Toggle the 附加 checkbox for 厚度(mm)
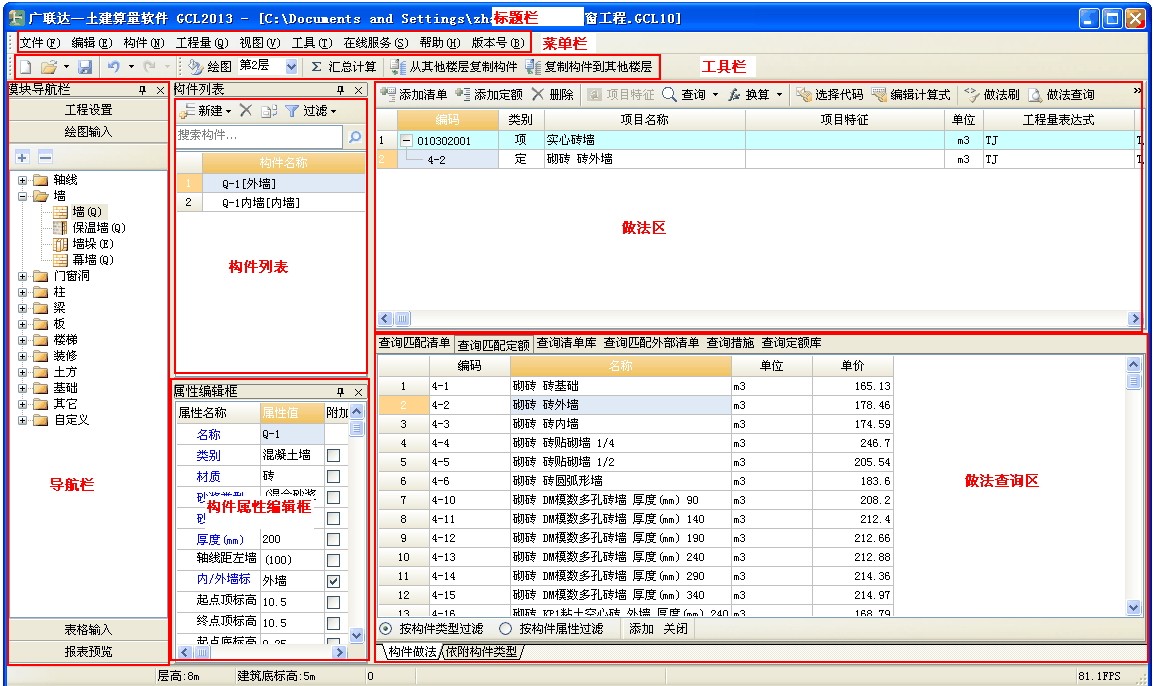This screenshot has height=686, width=1153. pos(333,539)
